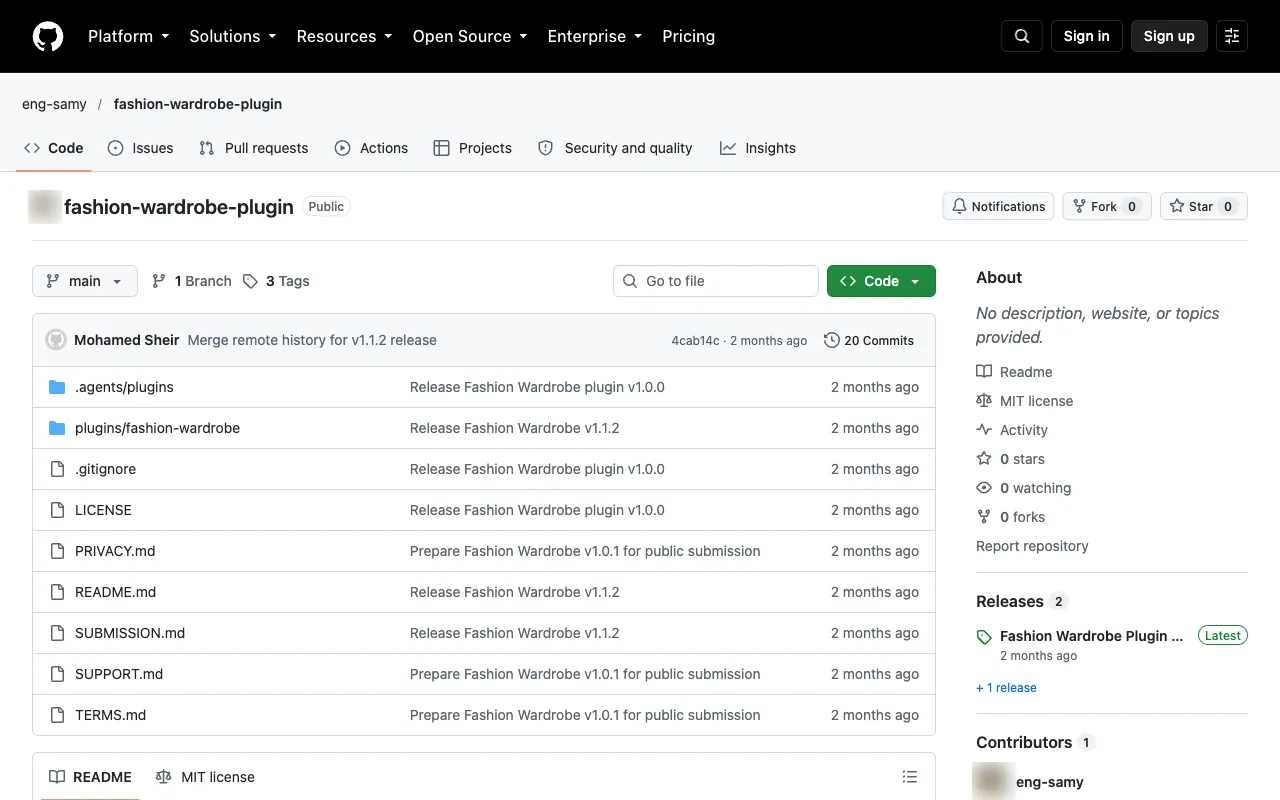
Task: View the 3 Tags link
Action: [x=277, y=281]
